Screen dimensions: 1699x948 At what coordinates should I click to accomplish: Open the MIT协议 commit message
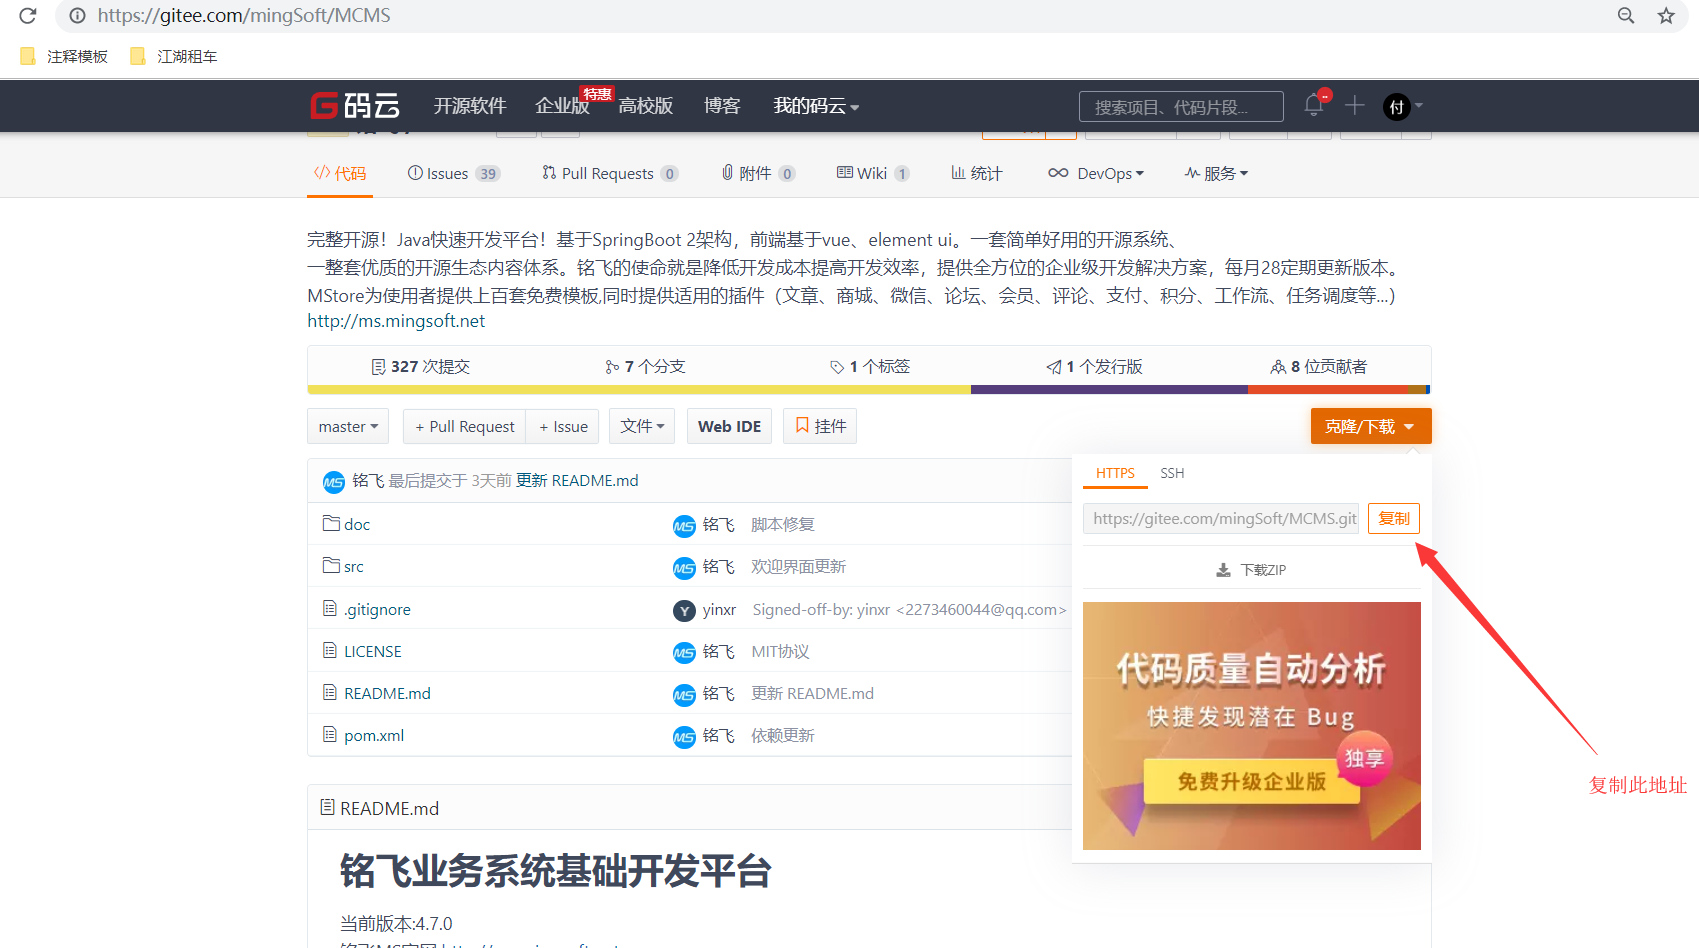pyautogui.click(x=781, y=651)
